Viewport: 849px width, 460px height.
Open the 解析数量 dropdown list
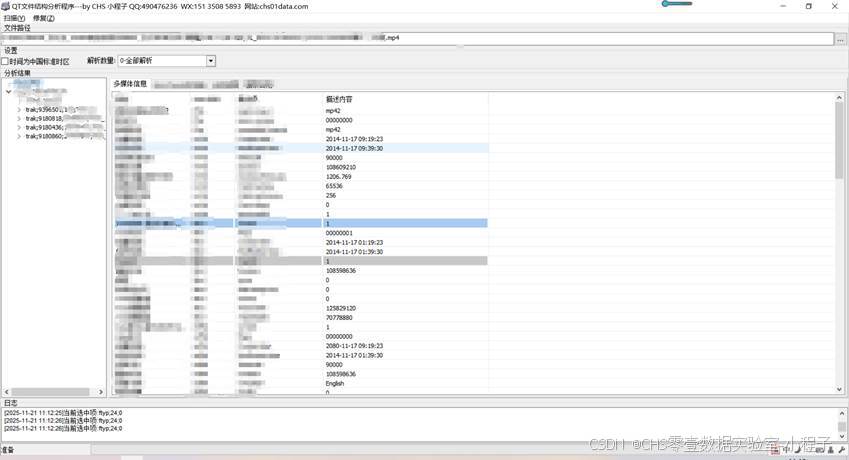tap(211, 61)
